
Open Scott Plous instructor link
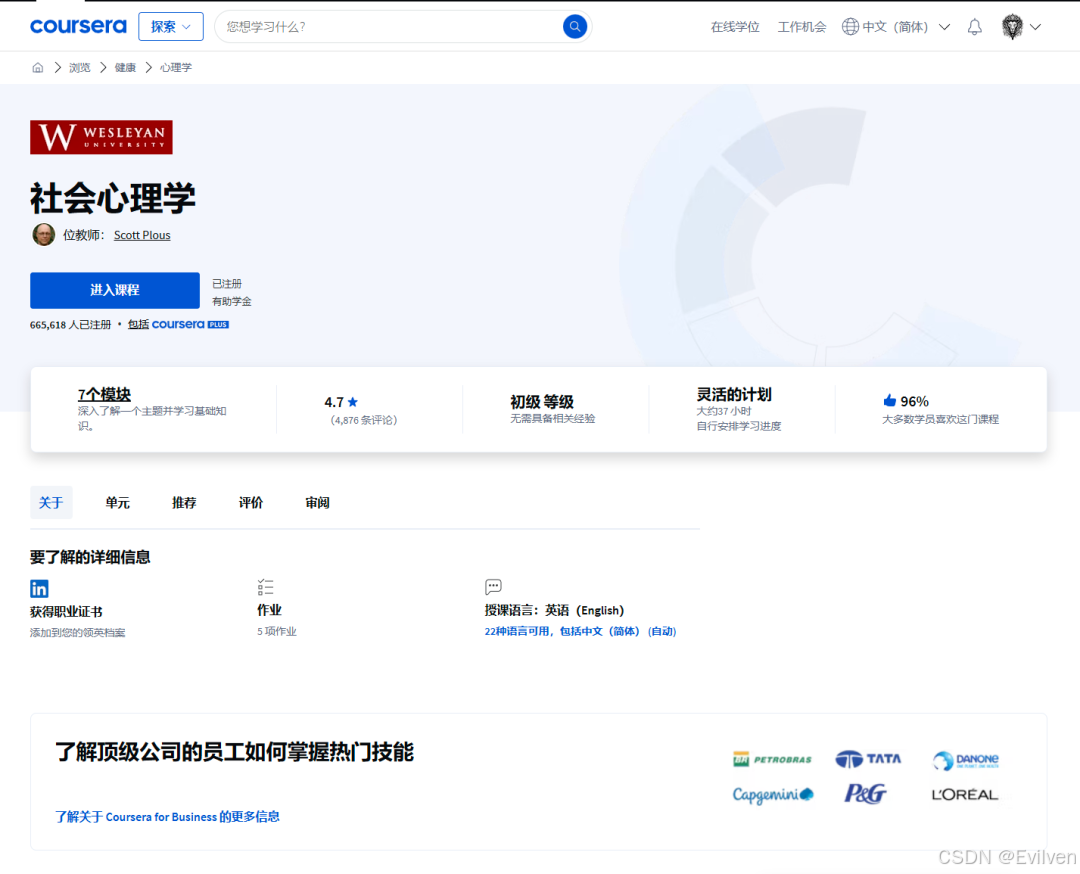point(142,235)
